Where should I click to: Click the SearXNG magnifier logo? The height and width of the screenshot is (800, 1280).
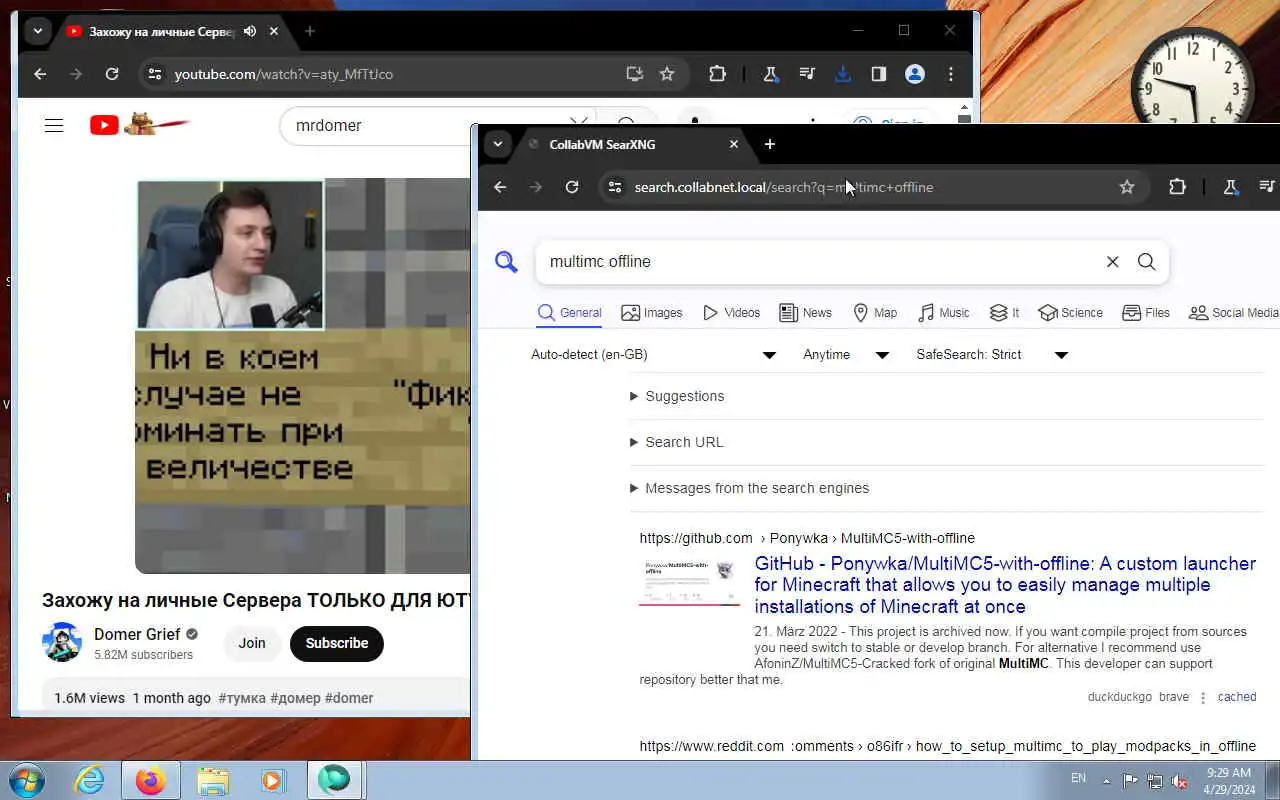(x=507, y=262)
